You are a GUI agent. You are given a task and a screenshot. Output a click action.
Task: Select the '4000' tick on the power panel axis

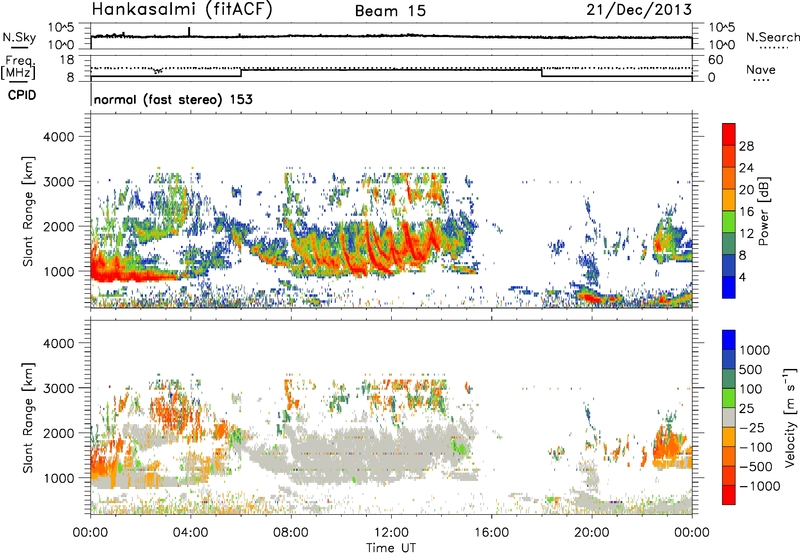58,137
